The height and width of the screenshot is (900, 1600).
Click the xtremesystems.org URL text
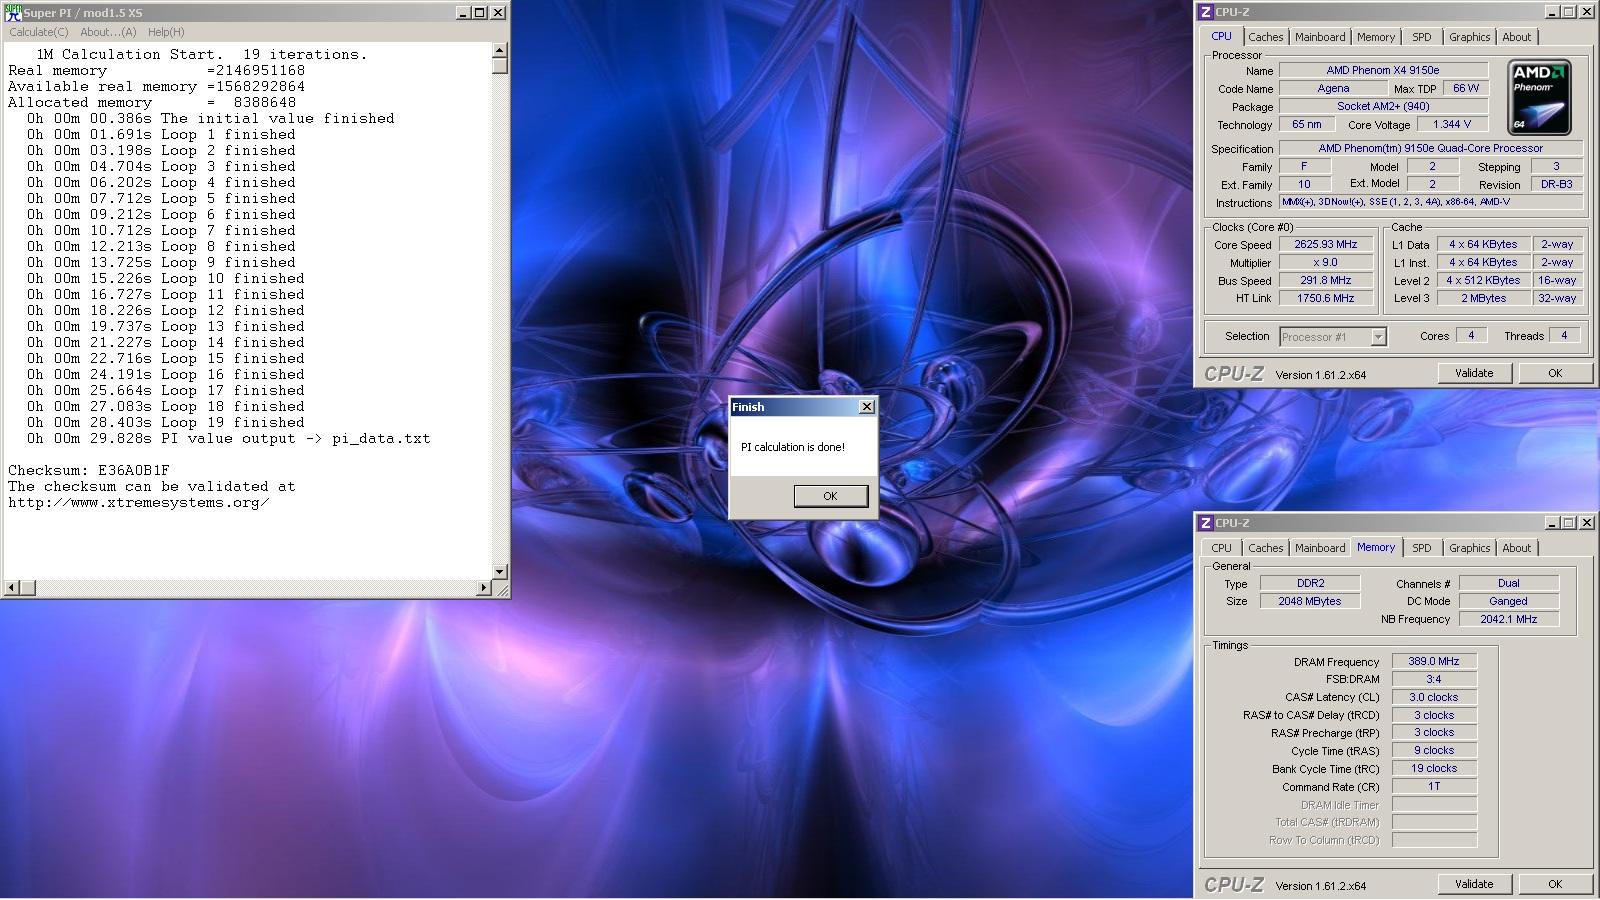[138, 502]
